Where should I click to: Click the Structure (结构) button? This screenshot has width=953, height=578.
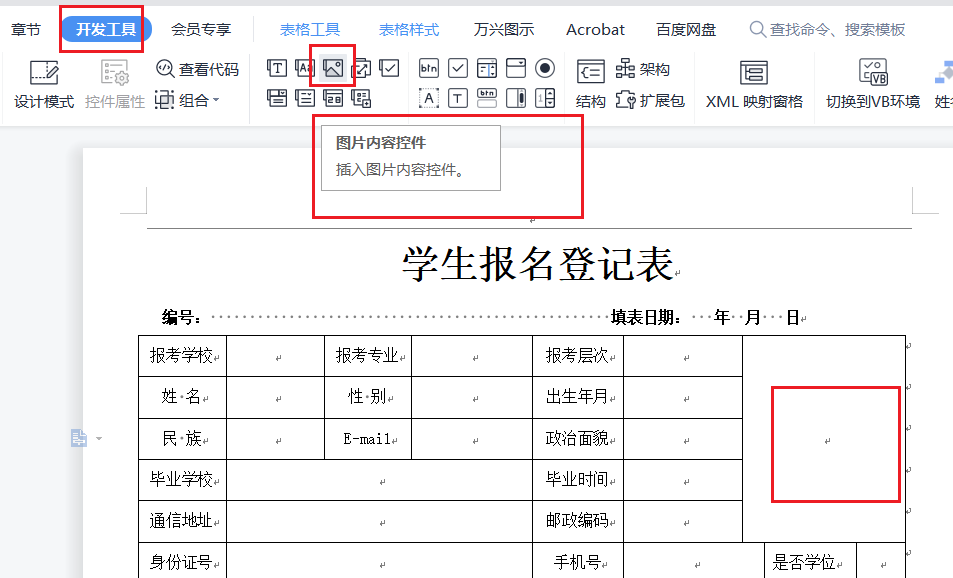591,84
